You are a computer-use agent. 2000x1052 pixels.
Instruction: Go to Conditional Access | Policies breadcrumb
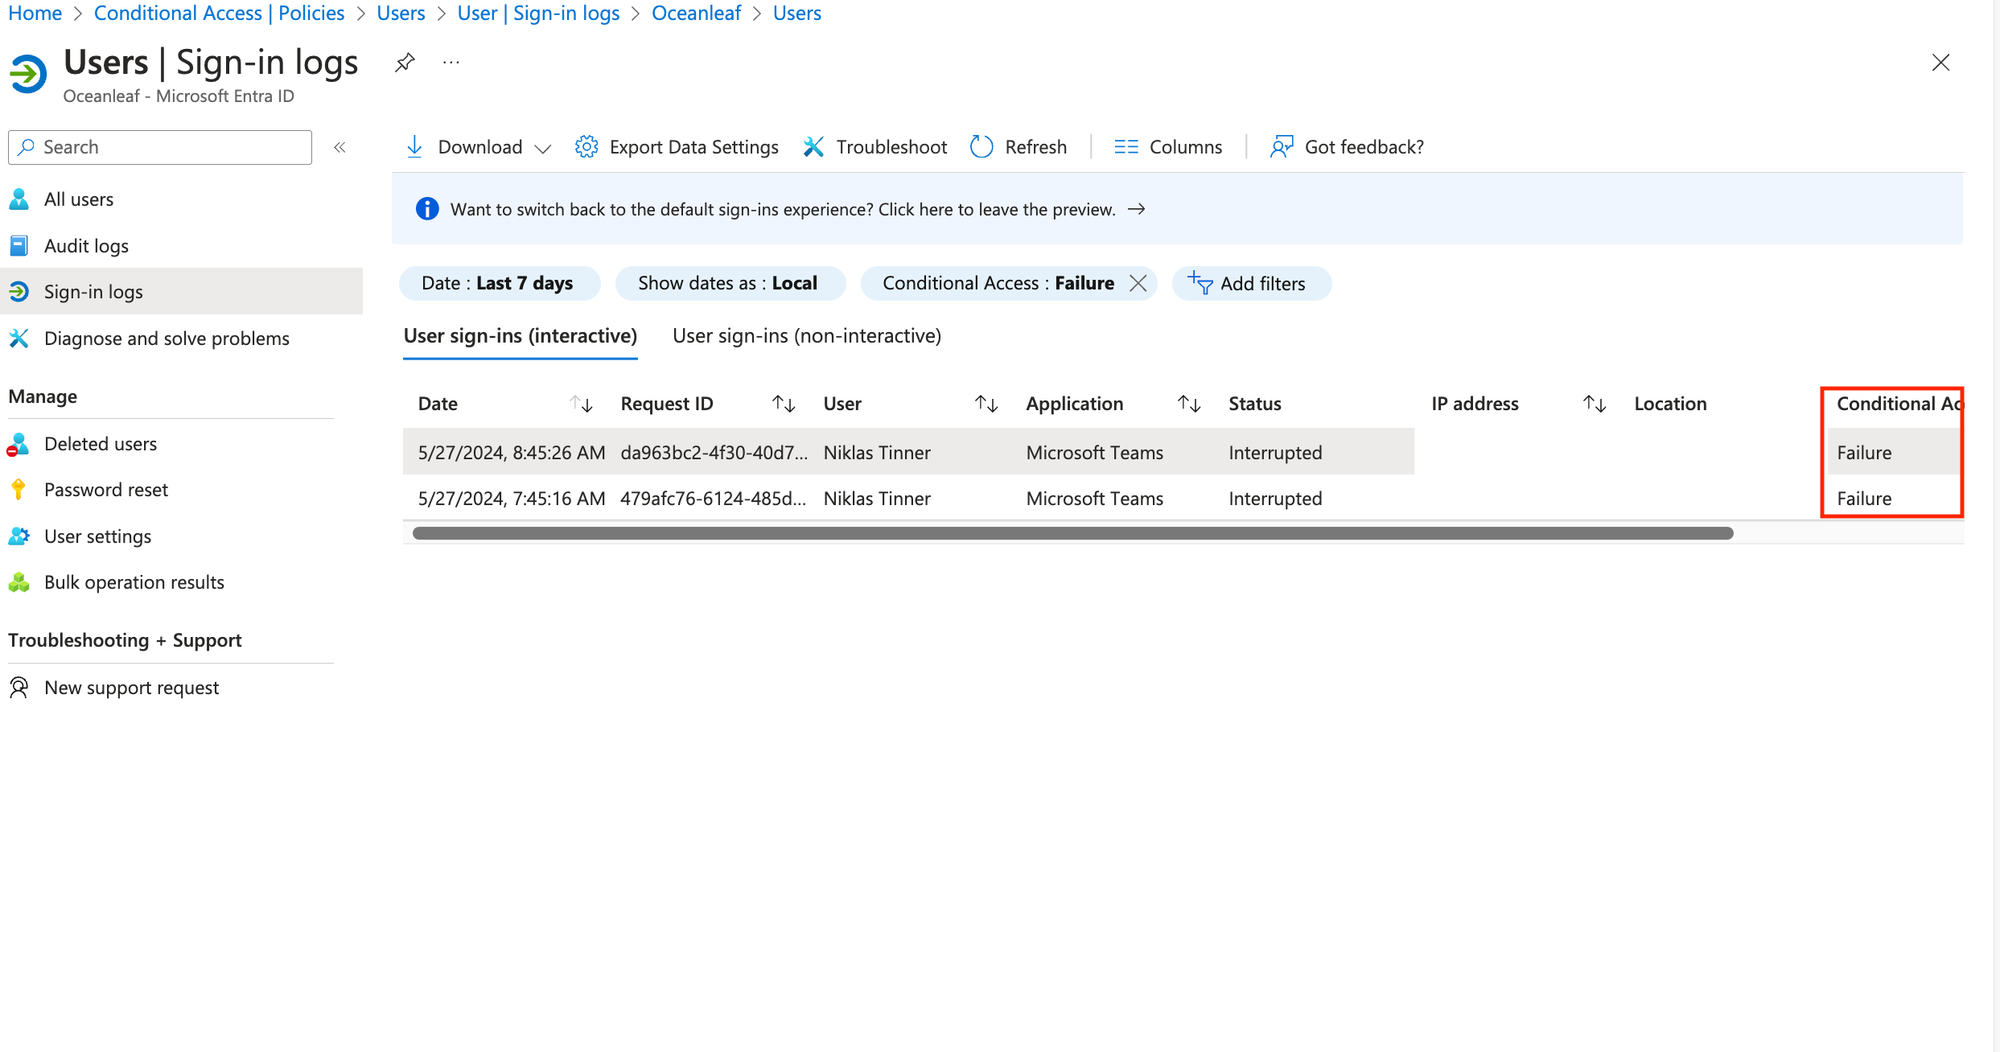[219, 13]
